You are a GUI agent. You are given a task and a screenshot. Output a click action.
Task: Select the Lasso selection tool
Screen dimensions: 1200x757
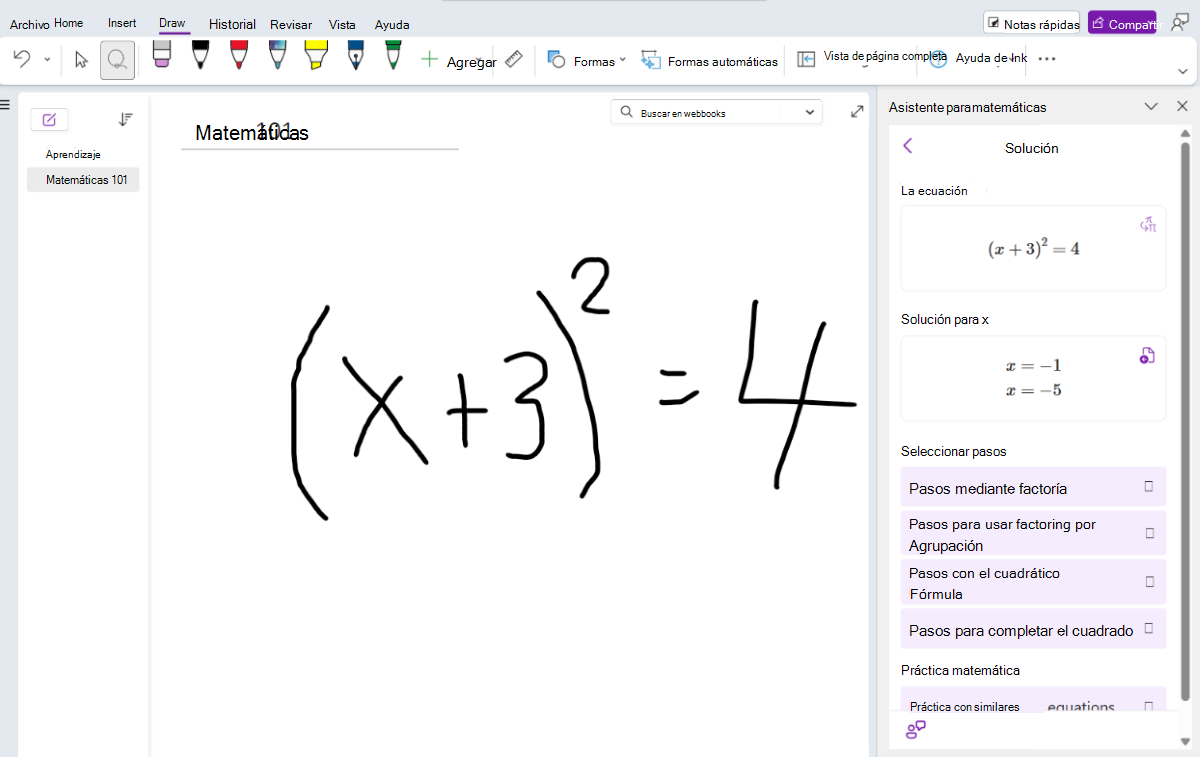coord(117,60)
